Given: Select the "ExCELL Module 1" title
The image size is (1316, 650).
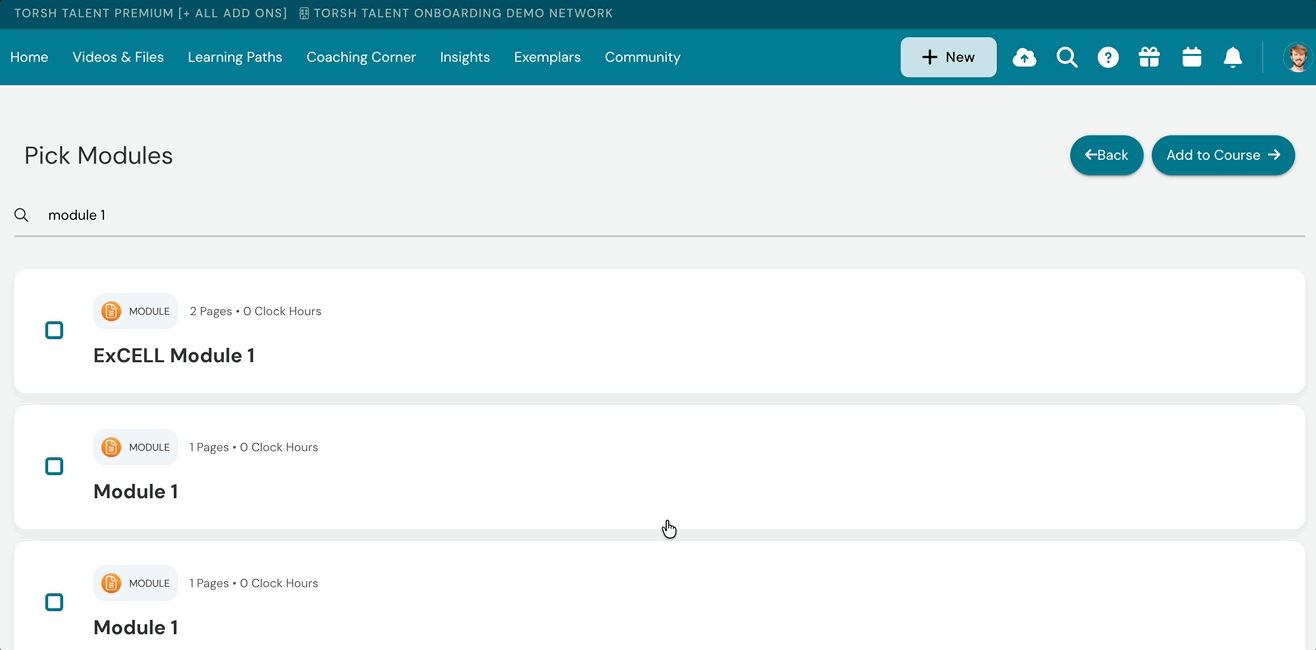Looking at the screenshot, I should (x=174, y=355).
